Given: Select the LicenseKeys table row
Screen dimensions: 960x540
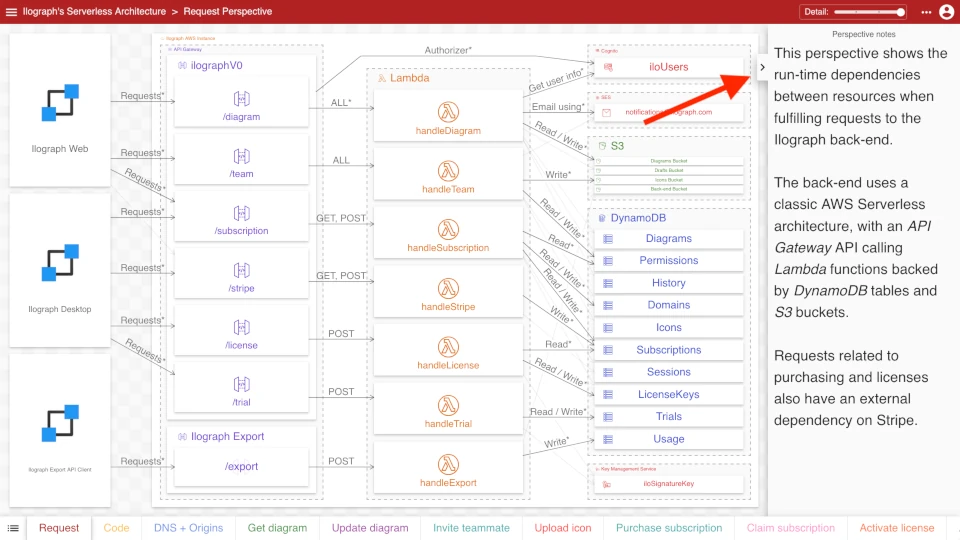Looking at the screenshot, I should click(669, 395).
